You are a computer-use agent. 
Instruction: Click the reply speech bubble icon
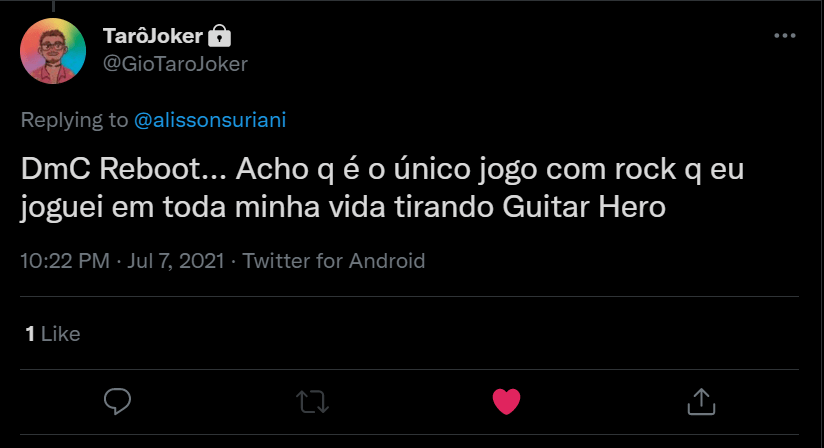[118, 401]
